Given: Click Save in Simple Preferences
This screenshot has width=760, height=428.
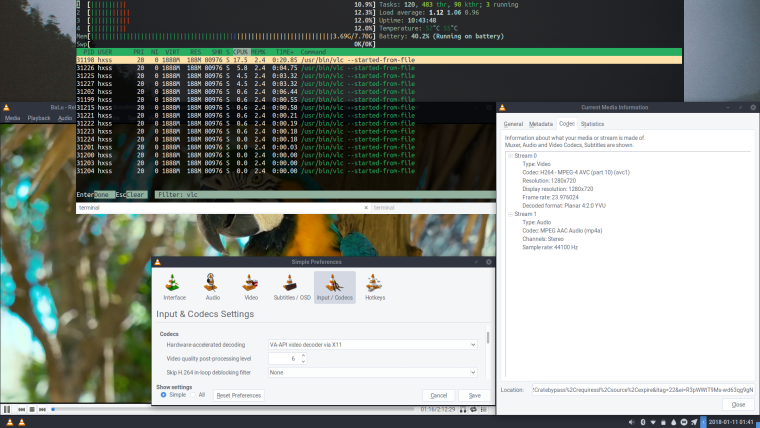Looking at the screenshot, I should [x=475, y=396].
